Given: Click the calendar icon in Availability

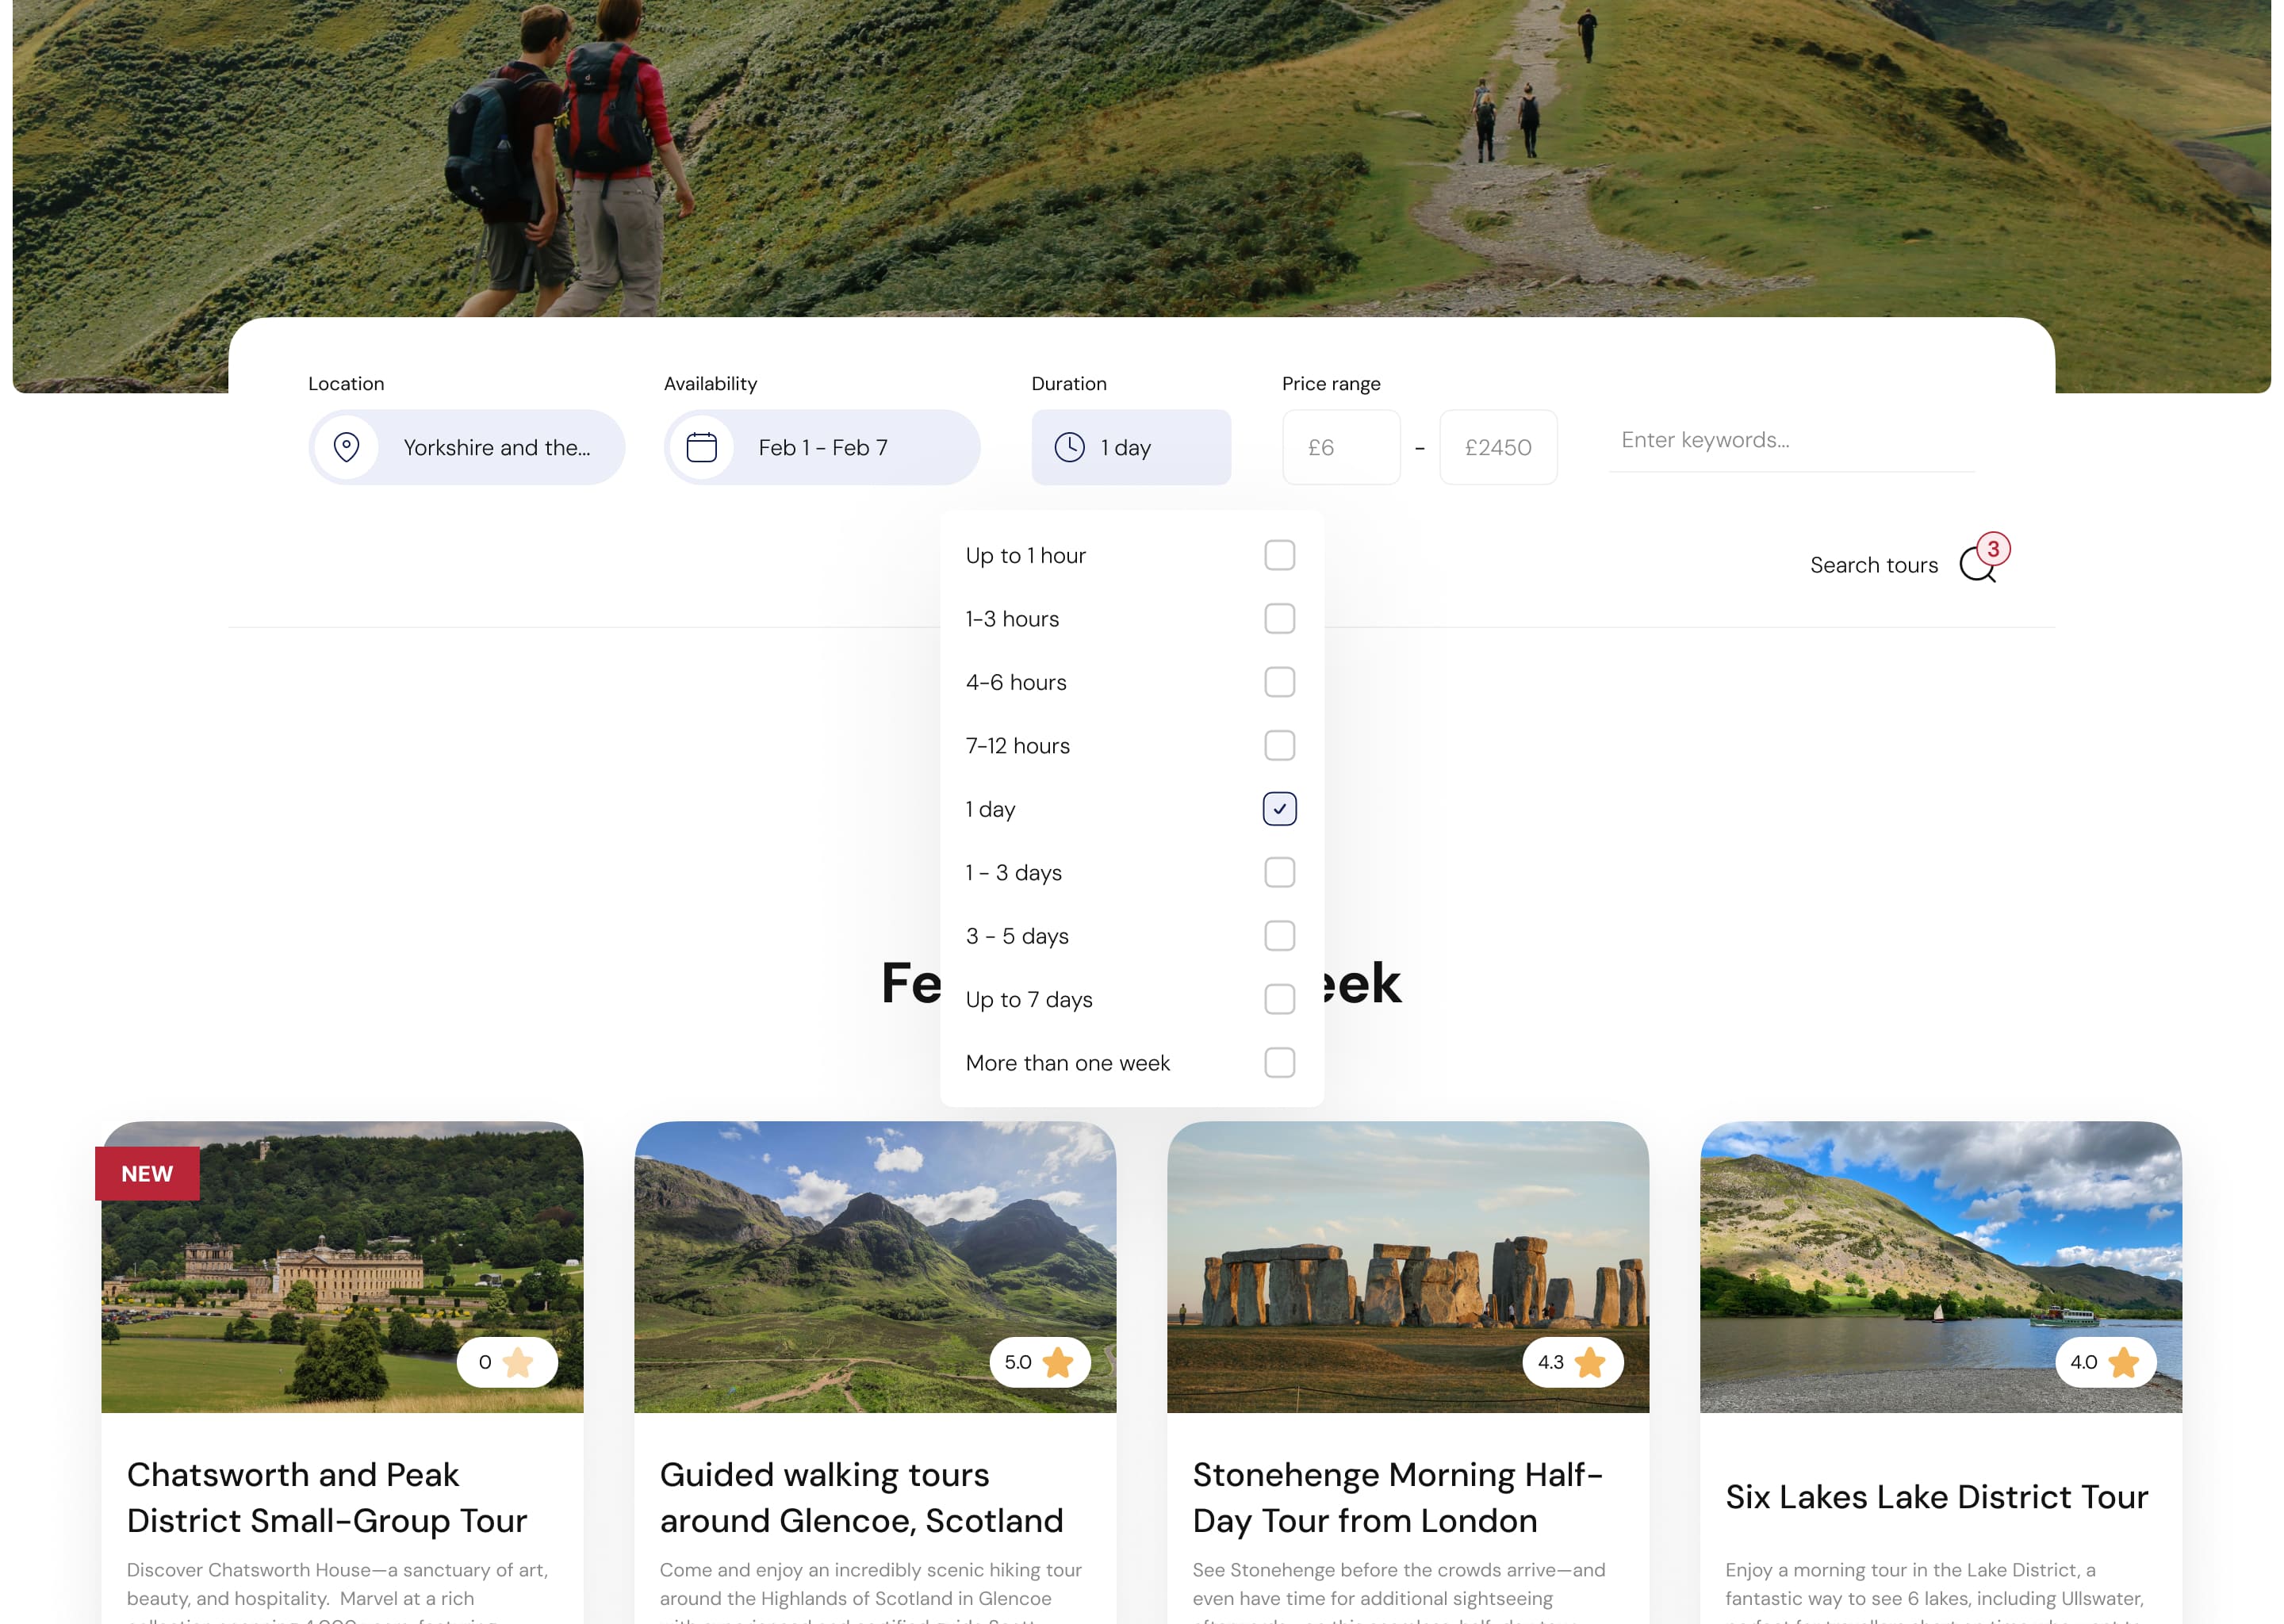Looking at the screenshot, I should click(701, 447).
